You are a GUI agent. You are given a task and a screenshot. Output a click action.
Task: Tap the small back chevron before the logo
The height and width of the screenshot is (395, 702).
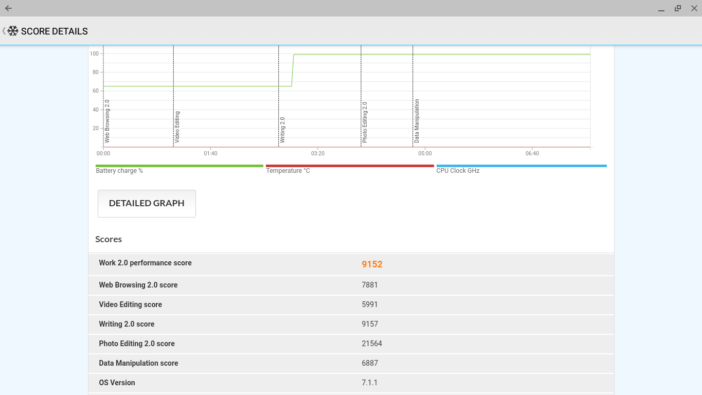4,31
